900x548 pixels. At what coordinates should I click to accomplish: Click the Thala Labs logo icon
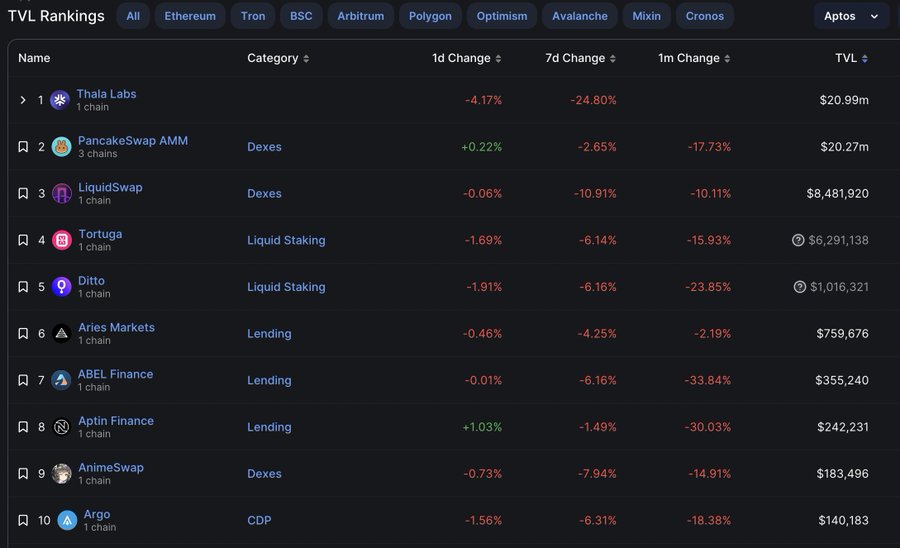(60, 100)
